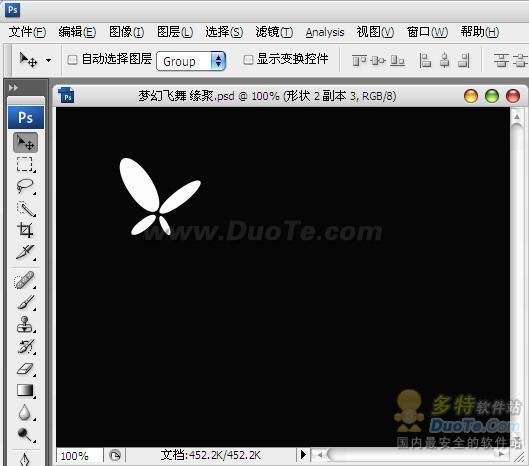This screenshot has width=529, height=466.
Task: Choose the Healing Brush tool
Action: click(25, 280)
